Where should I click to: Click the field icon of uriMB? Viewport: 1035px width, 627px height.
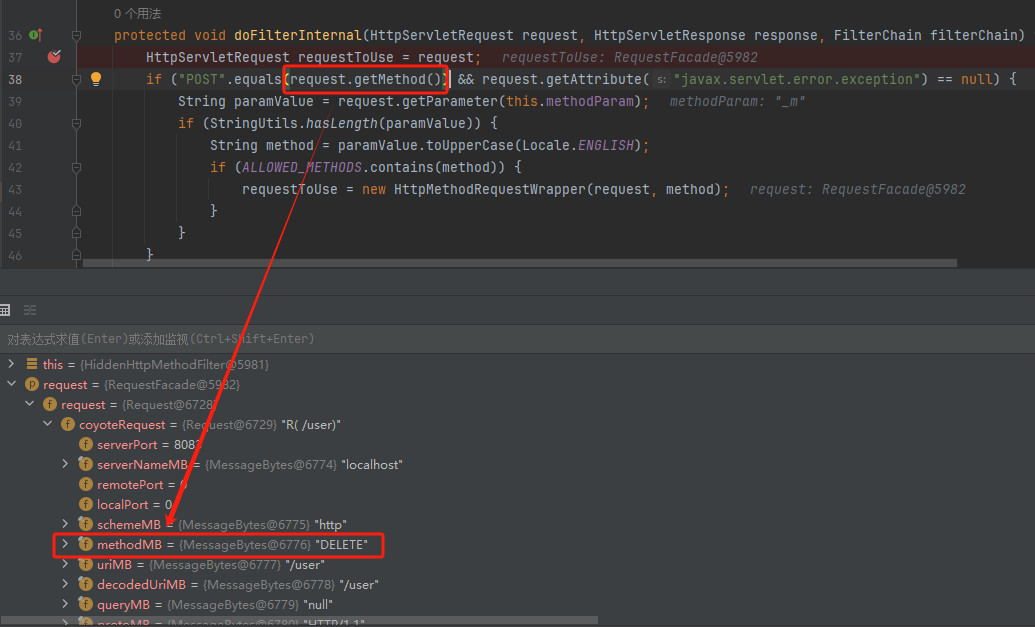pyautogui.click(x=86, y=564)
